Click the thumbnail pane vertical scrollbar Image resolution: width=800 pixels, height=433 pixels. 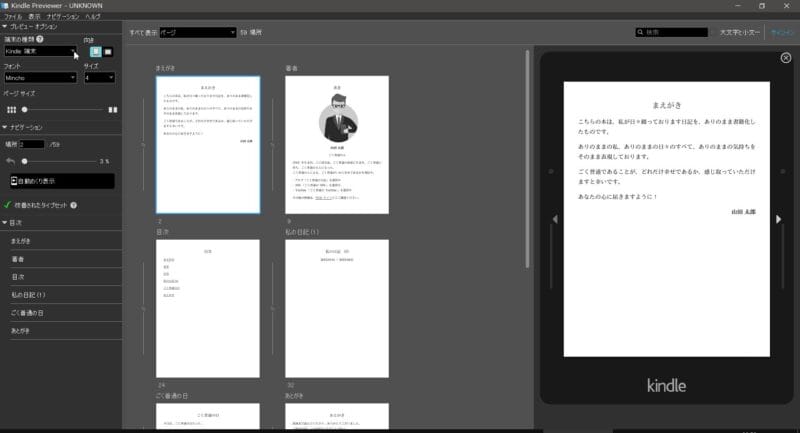point(527,159)
